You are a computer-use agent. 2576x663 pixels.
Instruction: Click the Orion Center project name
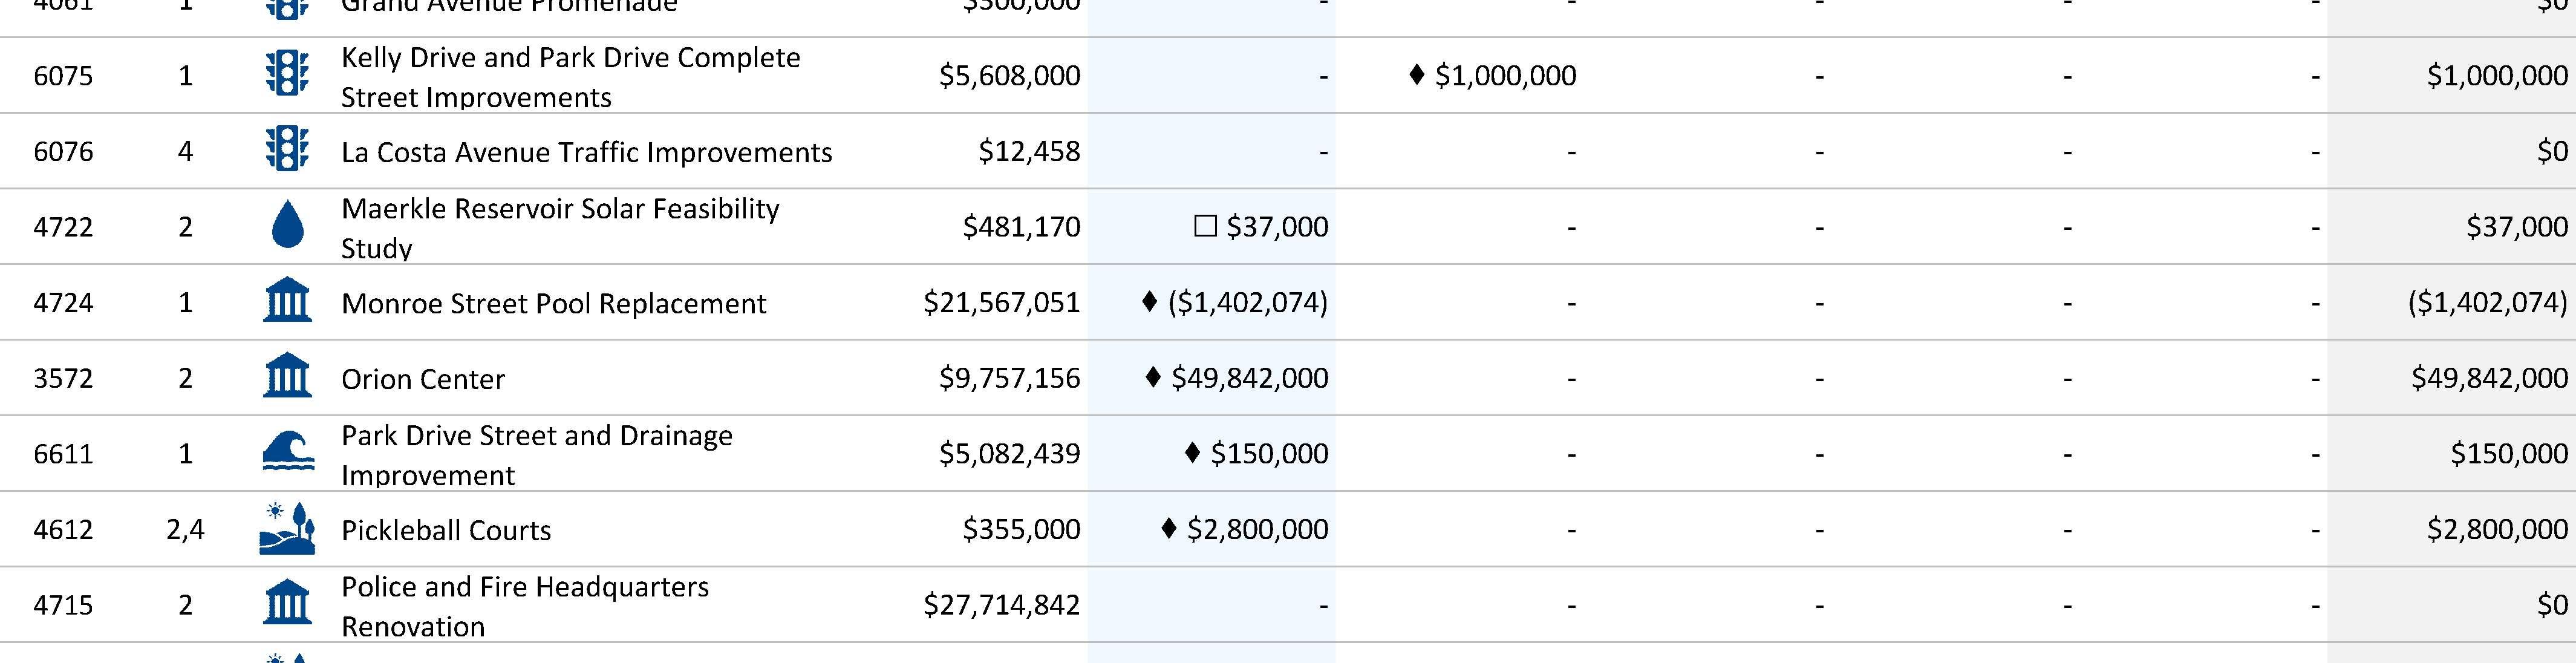(x=422, y=379)
